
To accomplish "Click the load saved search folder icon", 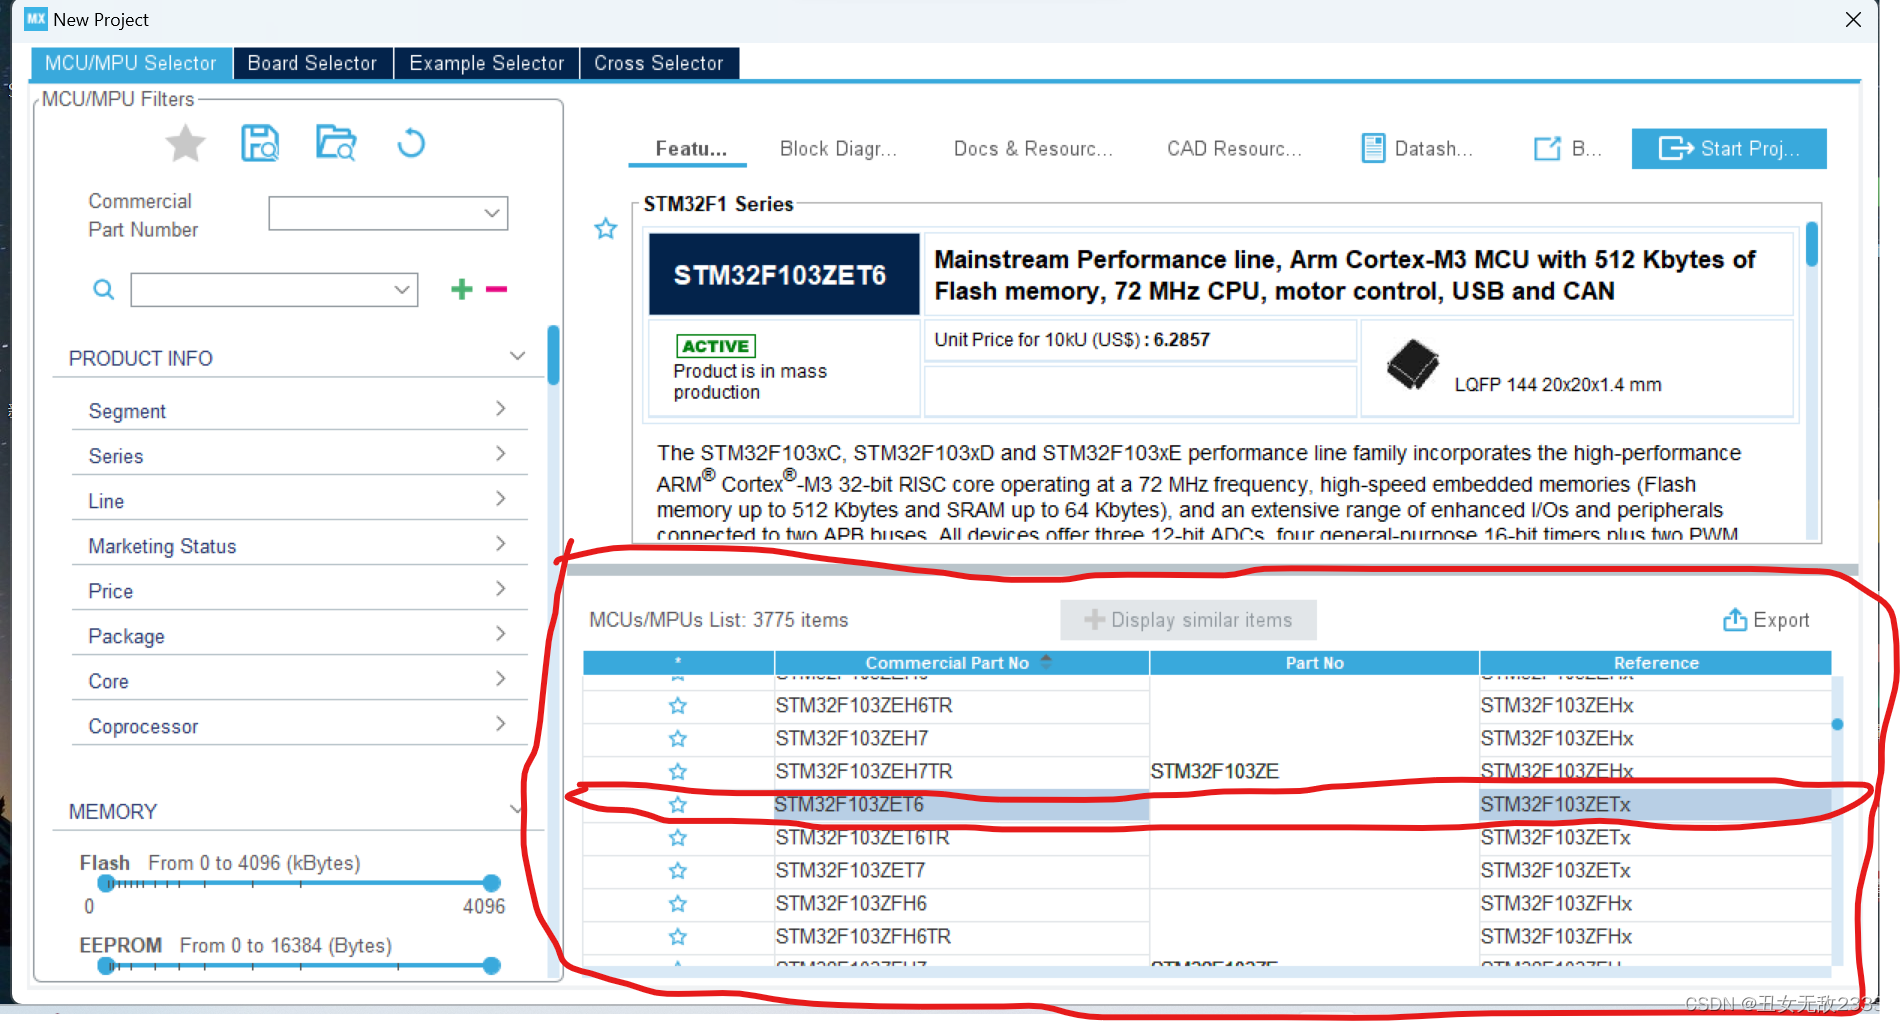I will (x=336, y=144).
